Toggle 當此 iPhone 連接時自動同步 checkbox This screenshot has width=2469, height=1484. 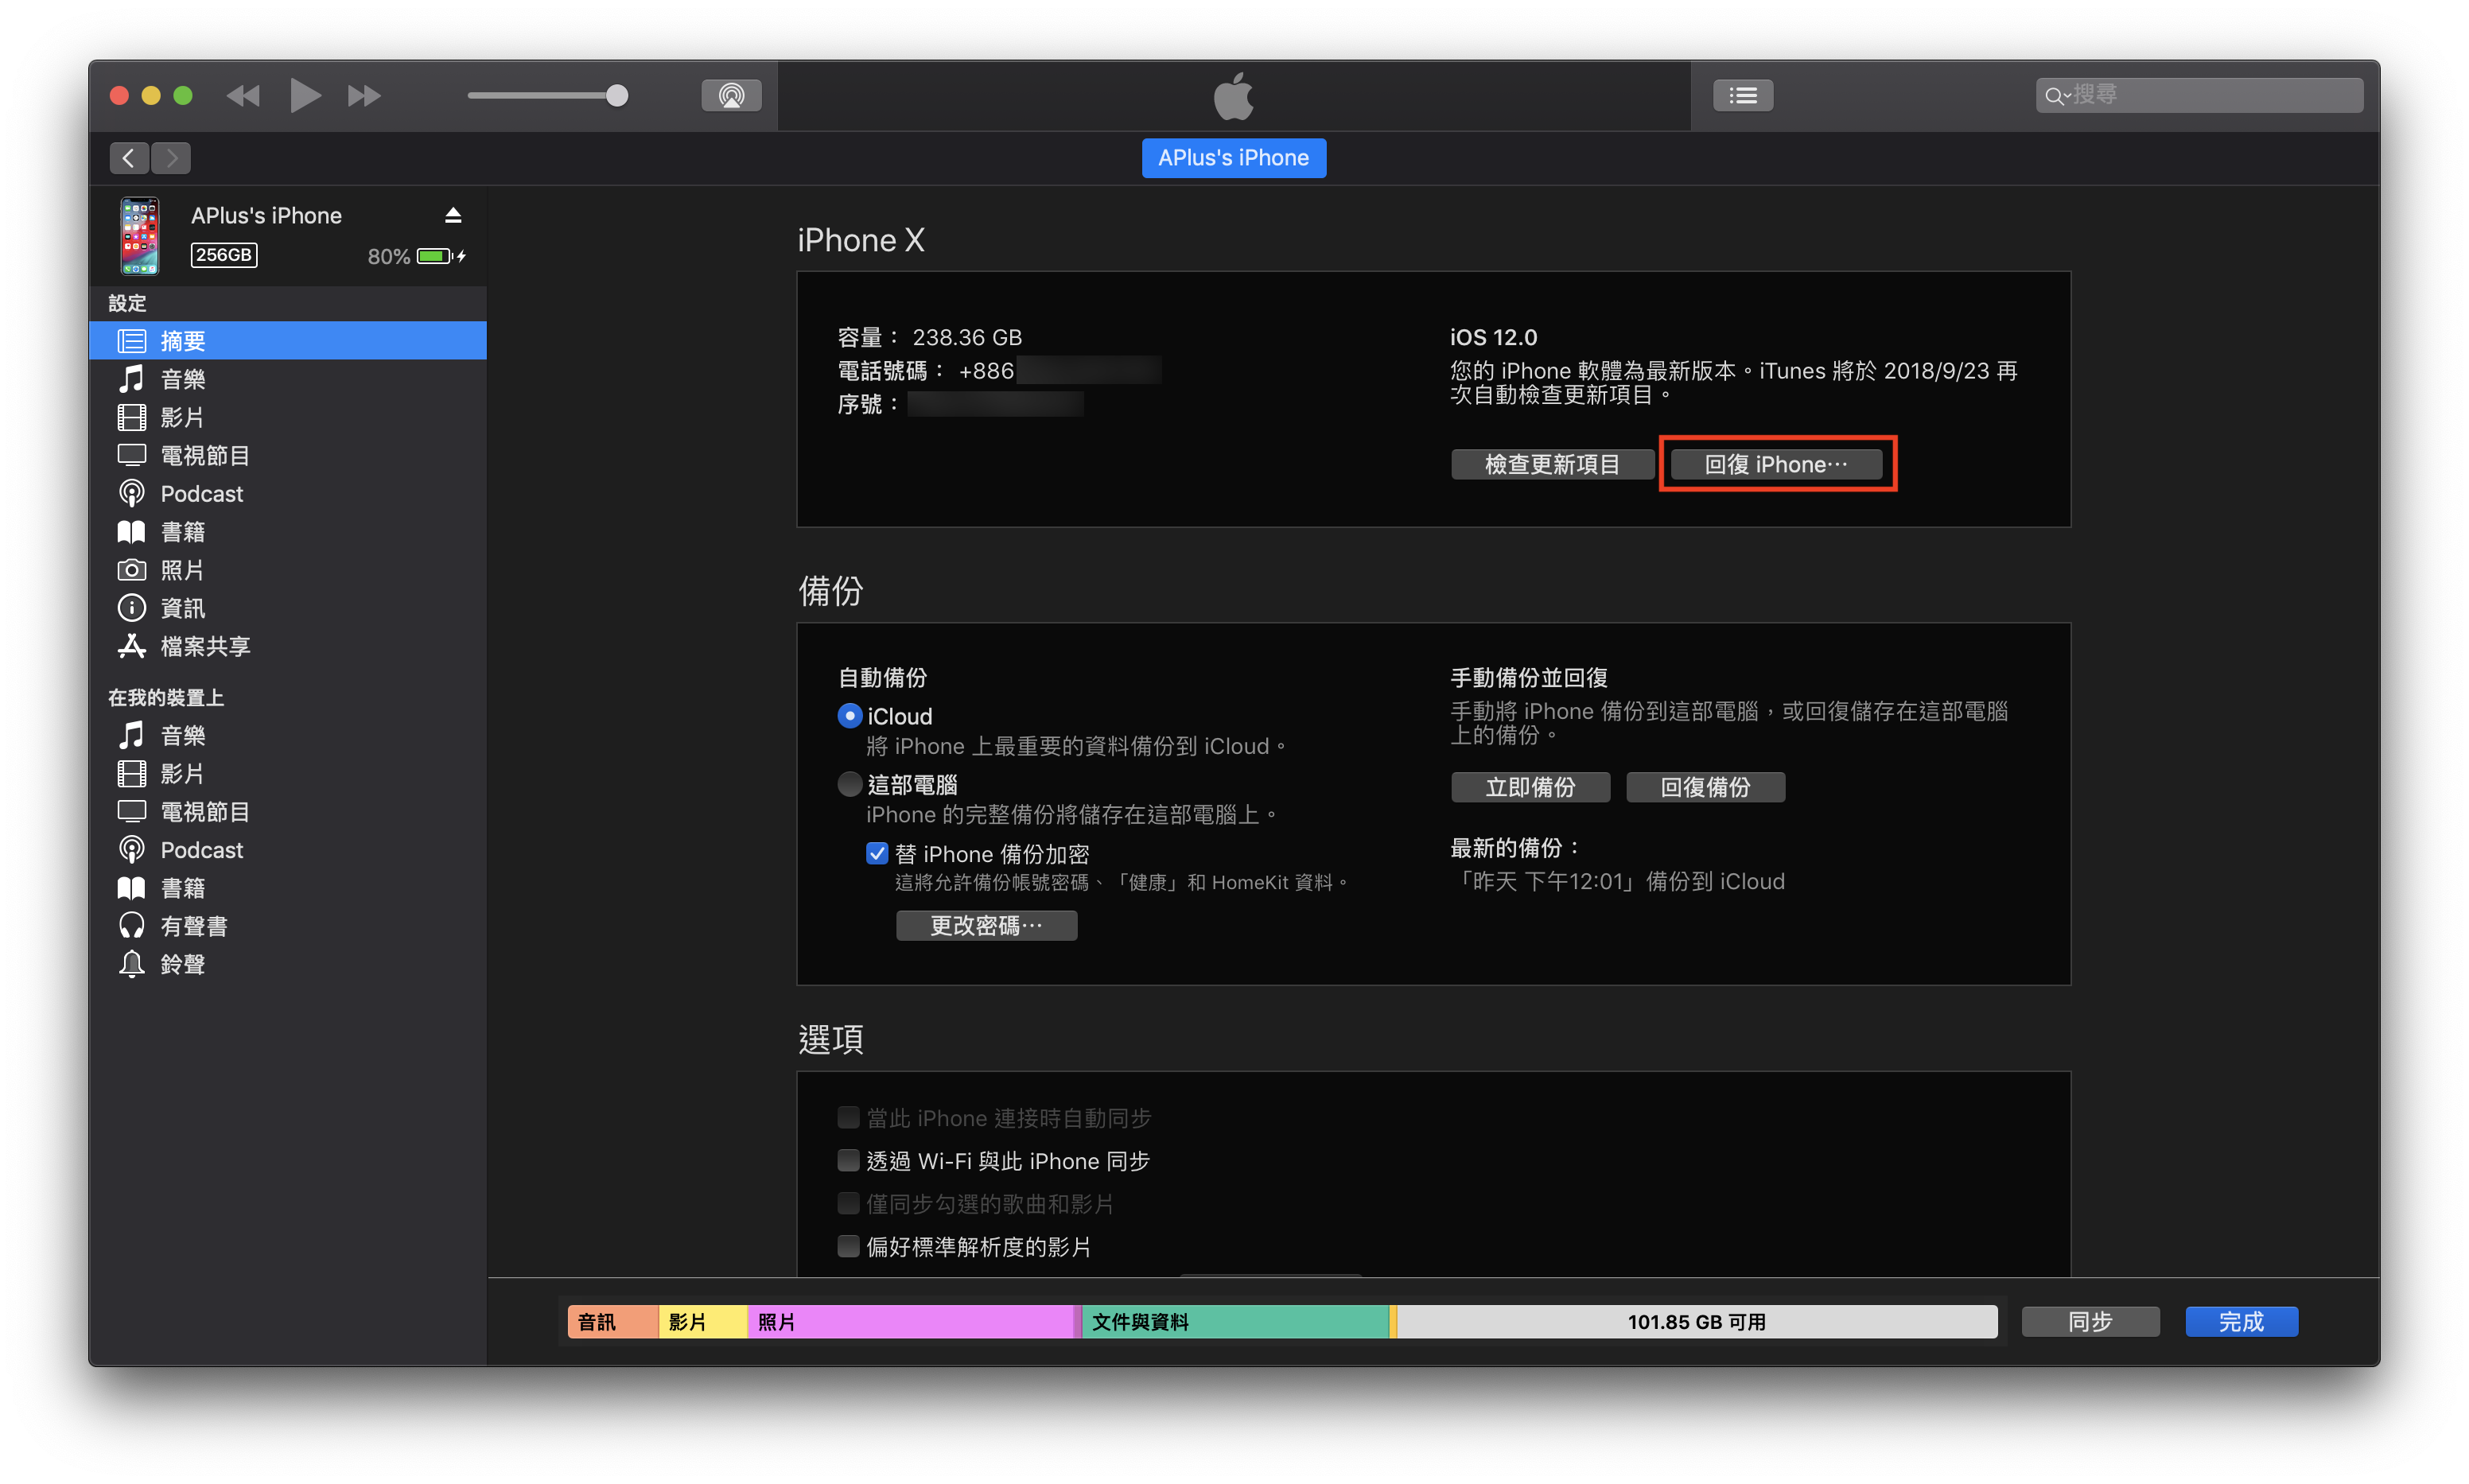[x=848, y=1117]
